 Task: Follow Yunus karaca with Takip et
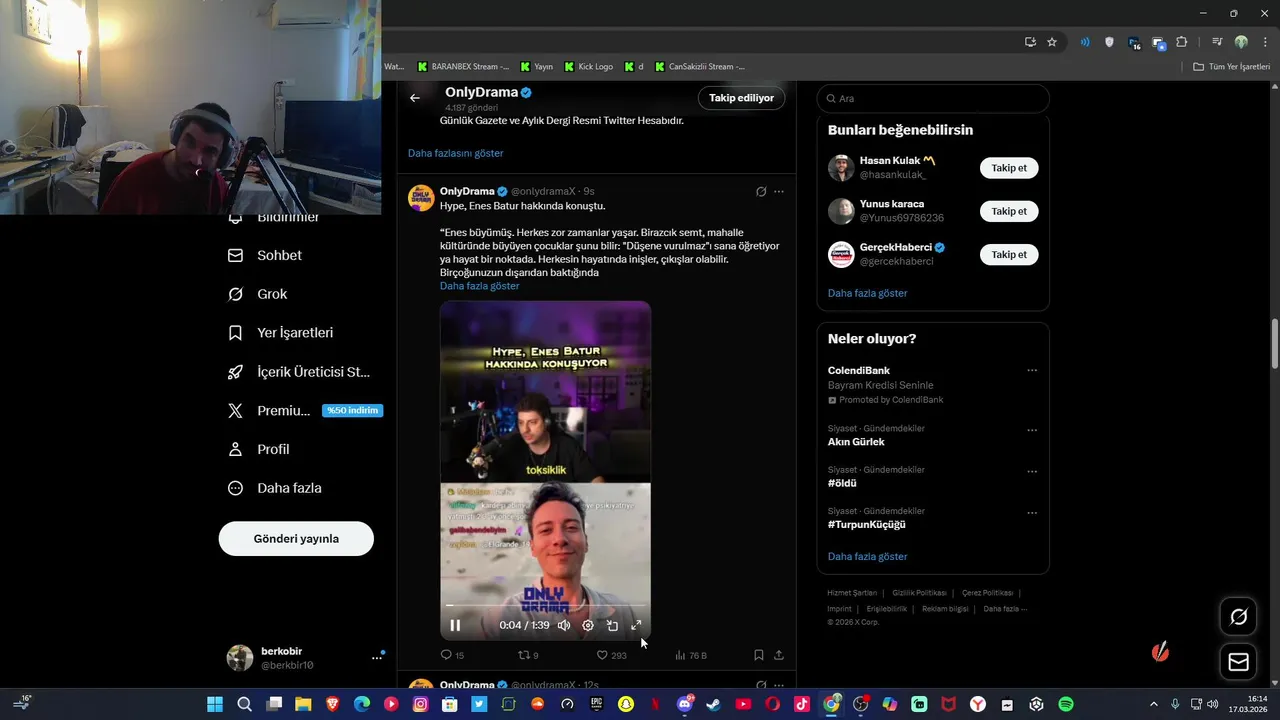[x=1009, y=211]
